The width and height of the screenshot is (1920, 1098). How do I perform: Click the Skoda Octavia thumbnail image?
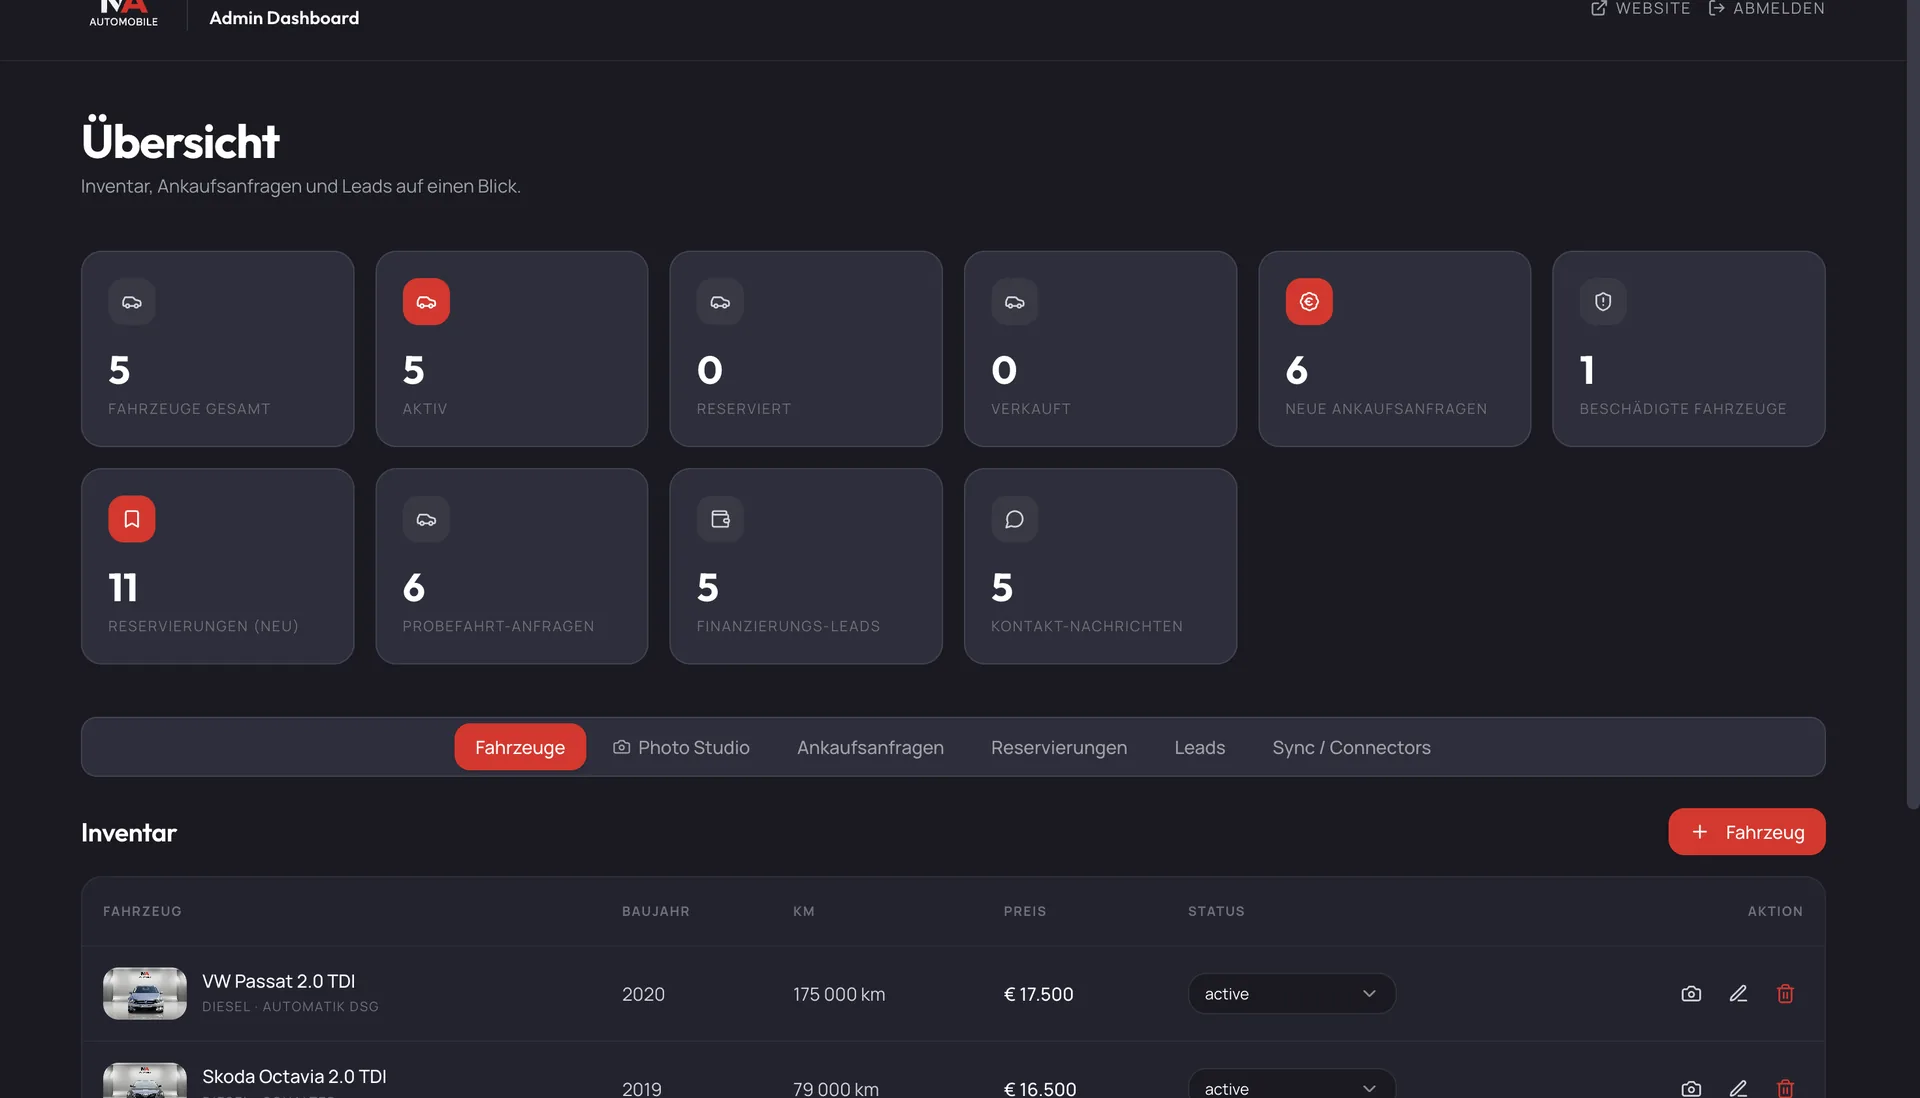145,1080
